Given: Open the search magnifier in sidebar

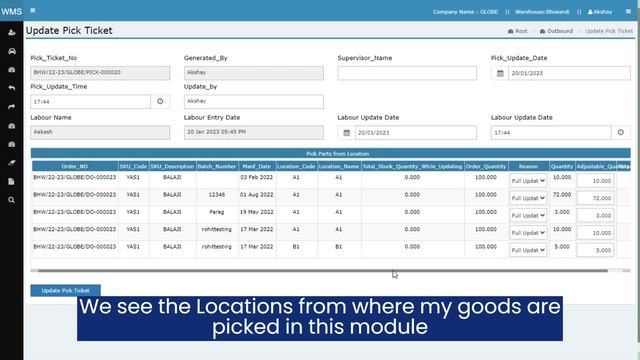Looking at the screenshot, I should (11, 200).
